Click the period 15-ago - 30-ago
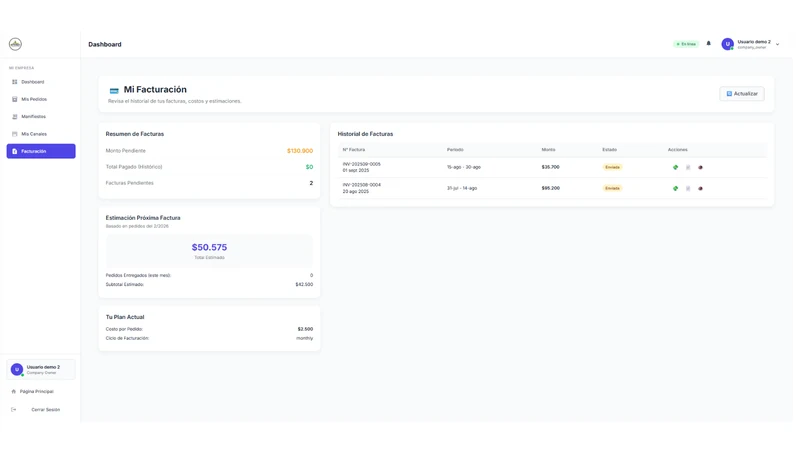Viewport: 800px width, 450px height. pyautogui.click(x=464, y=167)
